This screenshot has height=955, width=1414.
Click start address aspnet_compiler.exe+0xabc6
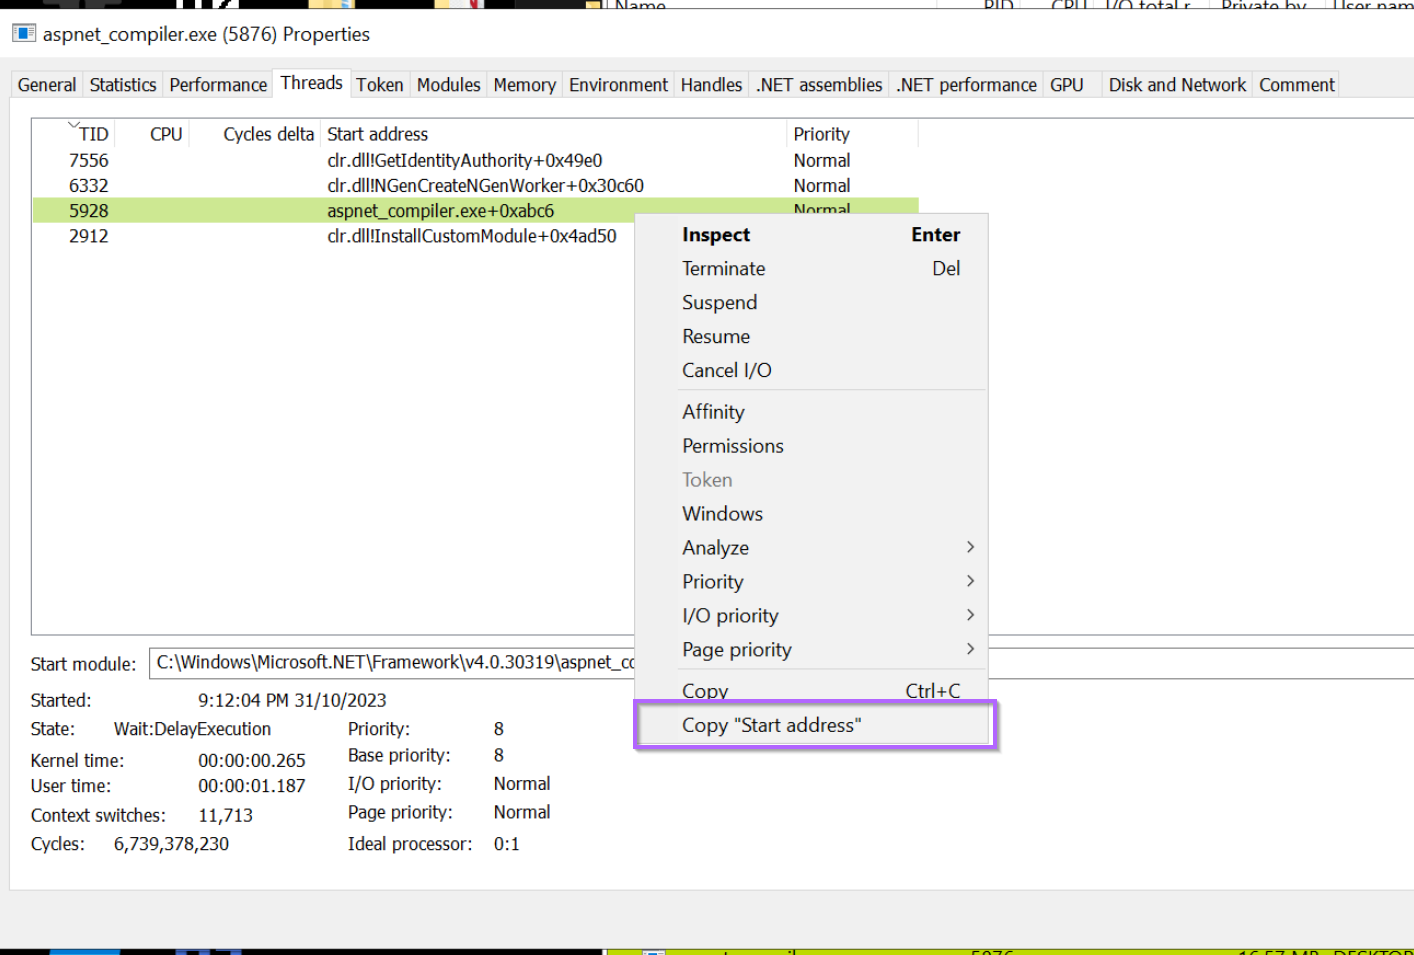pyautogui.click(x=440, y=211)
